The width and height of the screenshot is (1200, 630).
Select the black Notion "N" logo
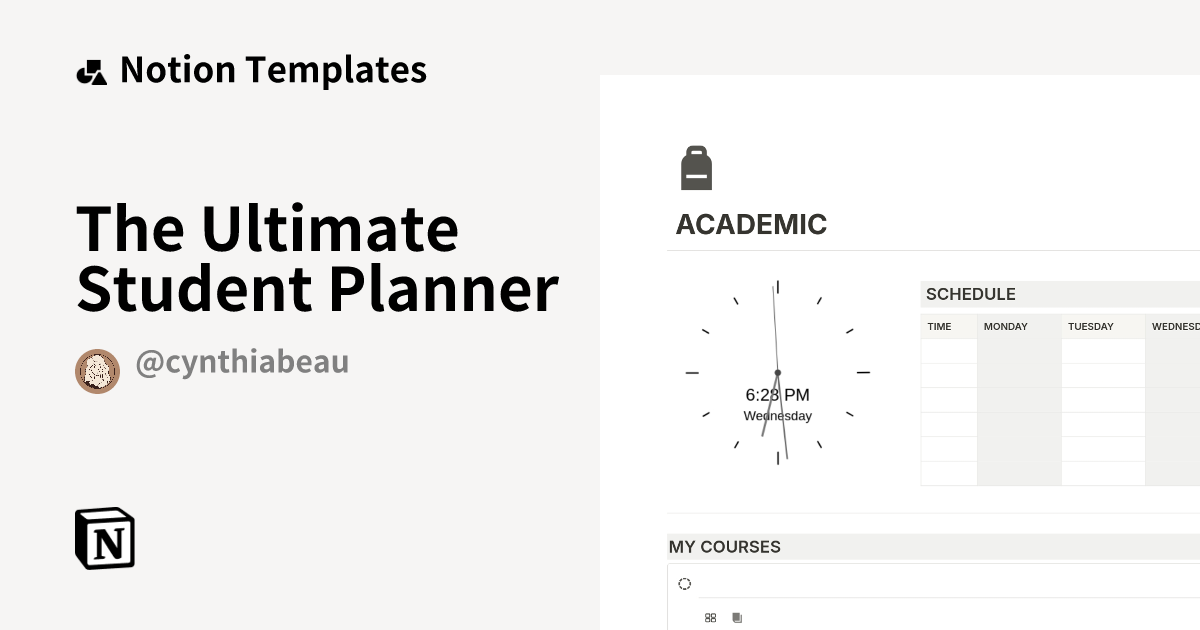point(105,538)
